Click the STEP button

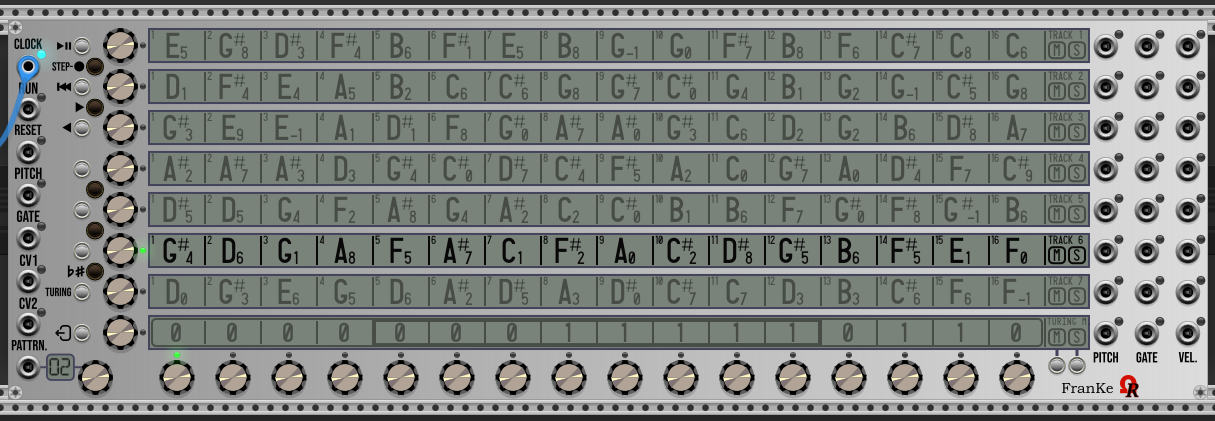95,67
